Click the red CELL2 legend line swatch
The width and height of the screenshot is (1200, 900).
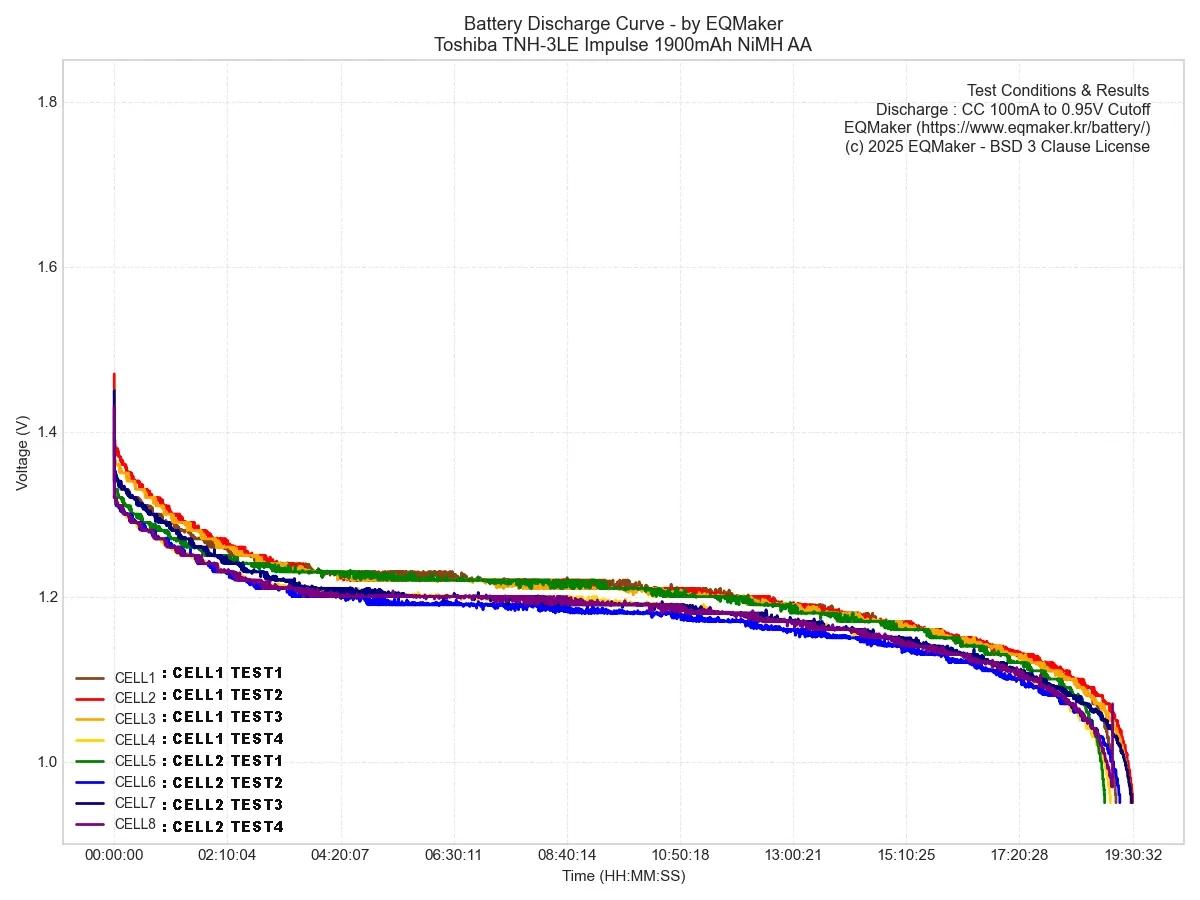(x=90, y=698)
